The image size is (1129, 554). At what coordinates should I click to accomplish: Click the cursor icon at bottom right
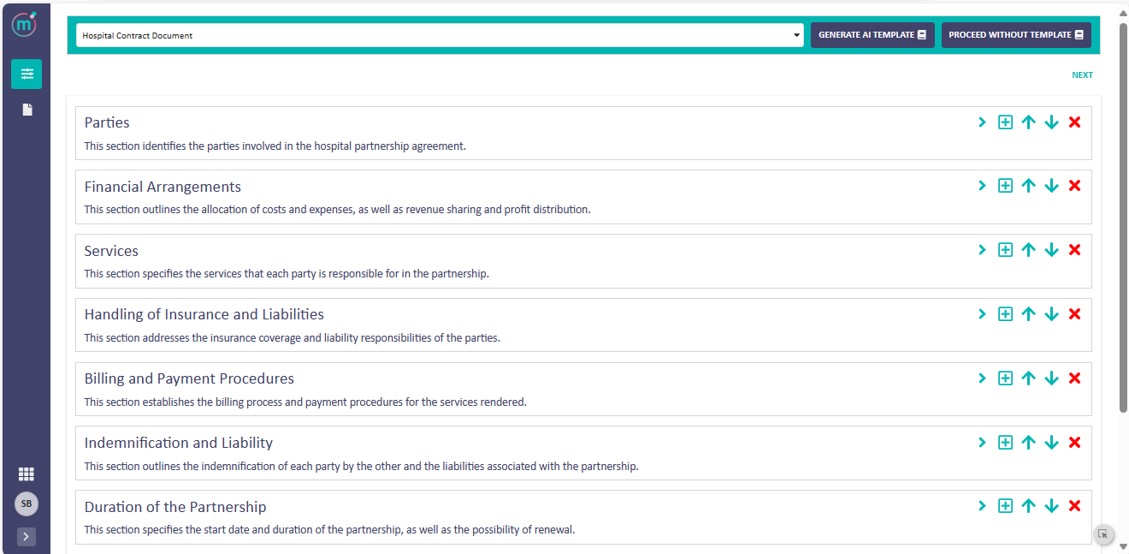pos(1102,534)
